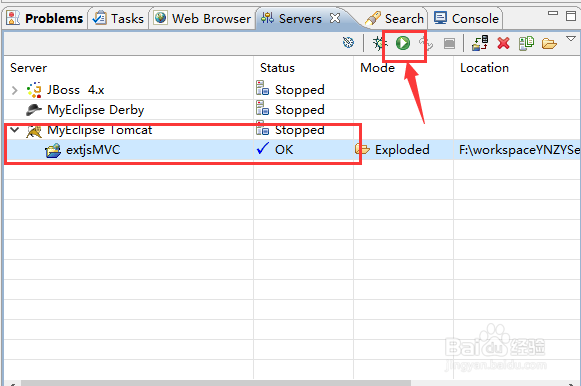581x386 pixels.
Task: Open the Tasks tab
Action: [118, 19]
